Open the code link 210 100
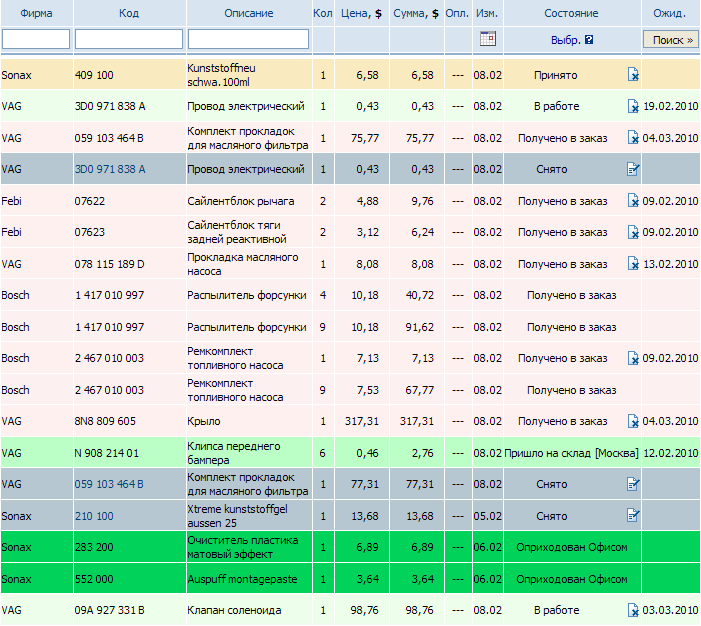Image resolution: width=701 pixels, height=626 pixels. [x=94, y=516]
